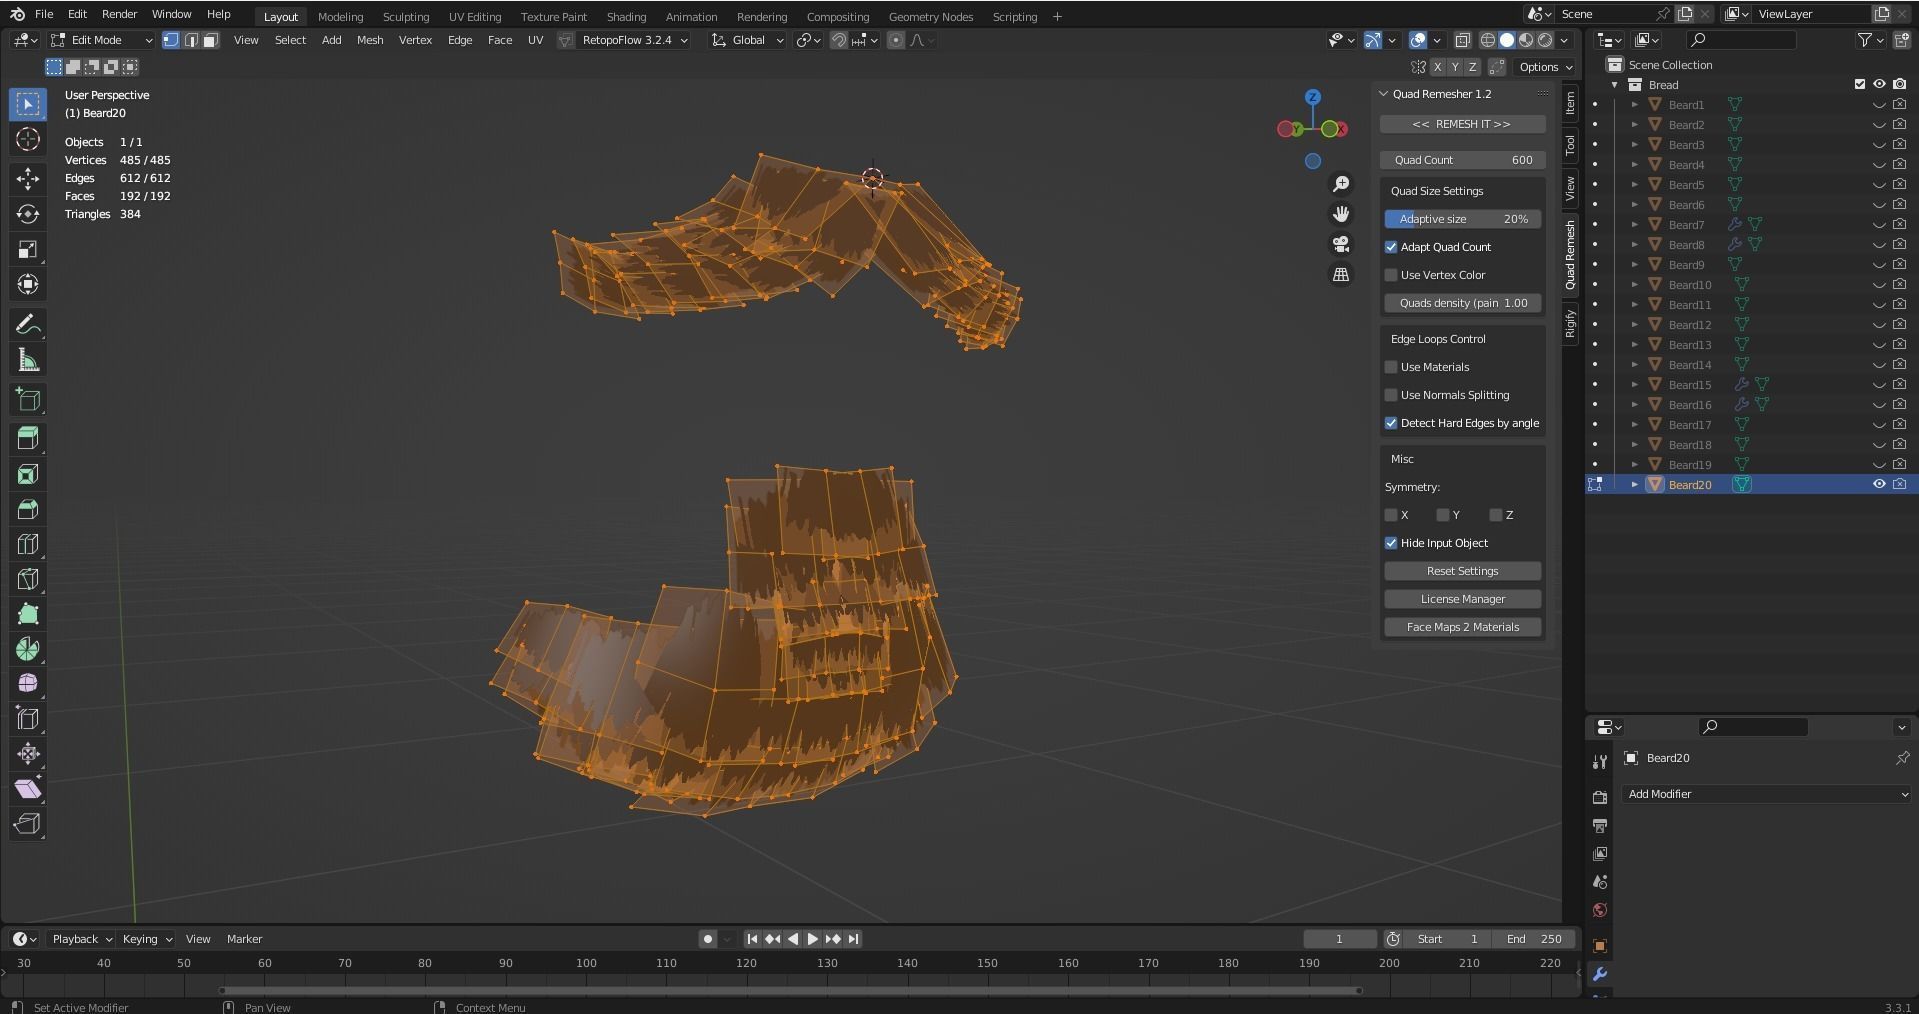This screenshot has width=1919, height=1014.
Task: Click Reset Settings button
Action: (1462, 571)
